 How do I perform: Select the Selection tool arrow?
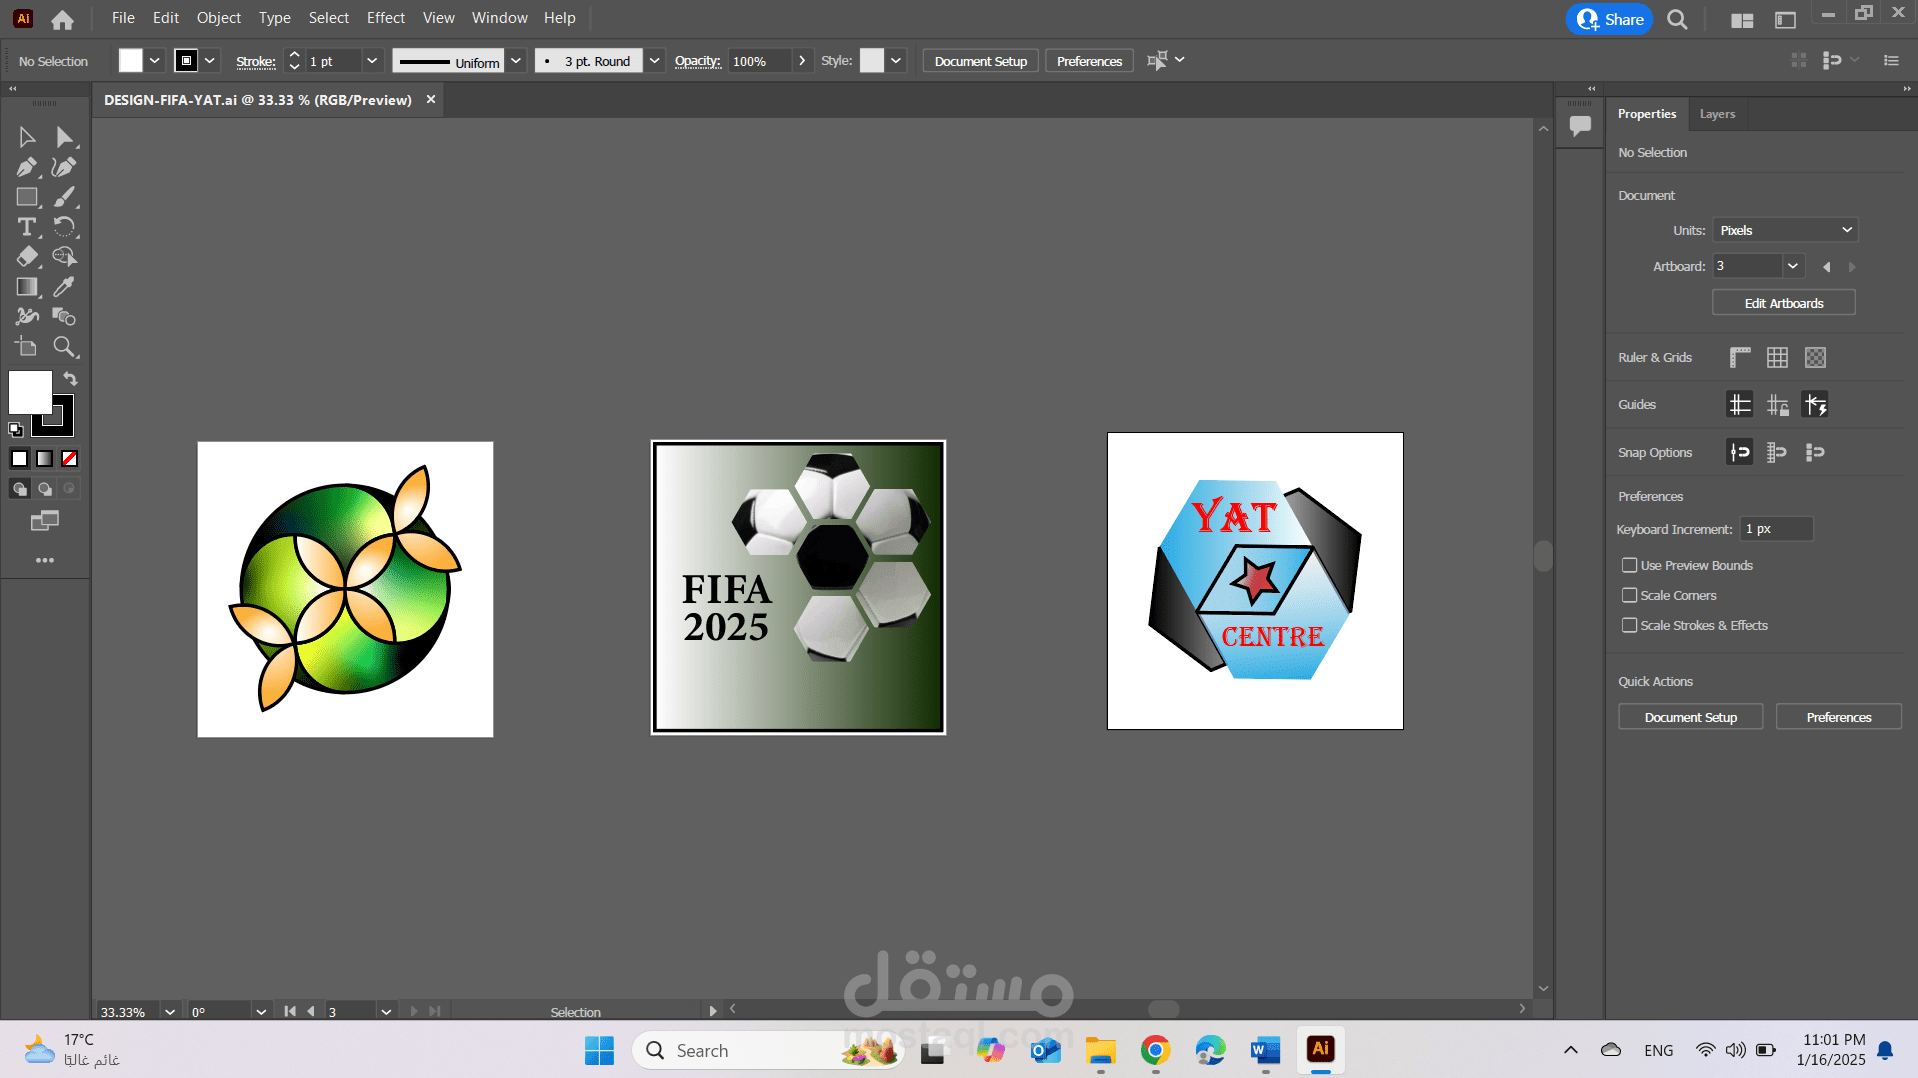27,137
